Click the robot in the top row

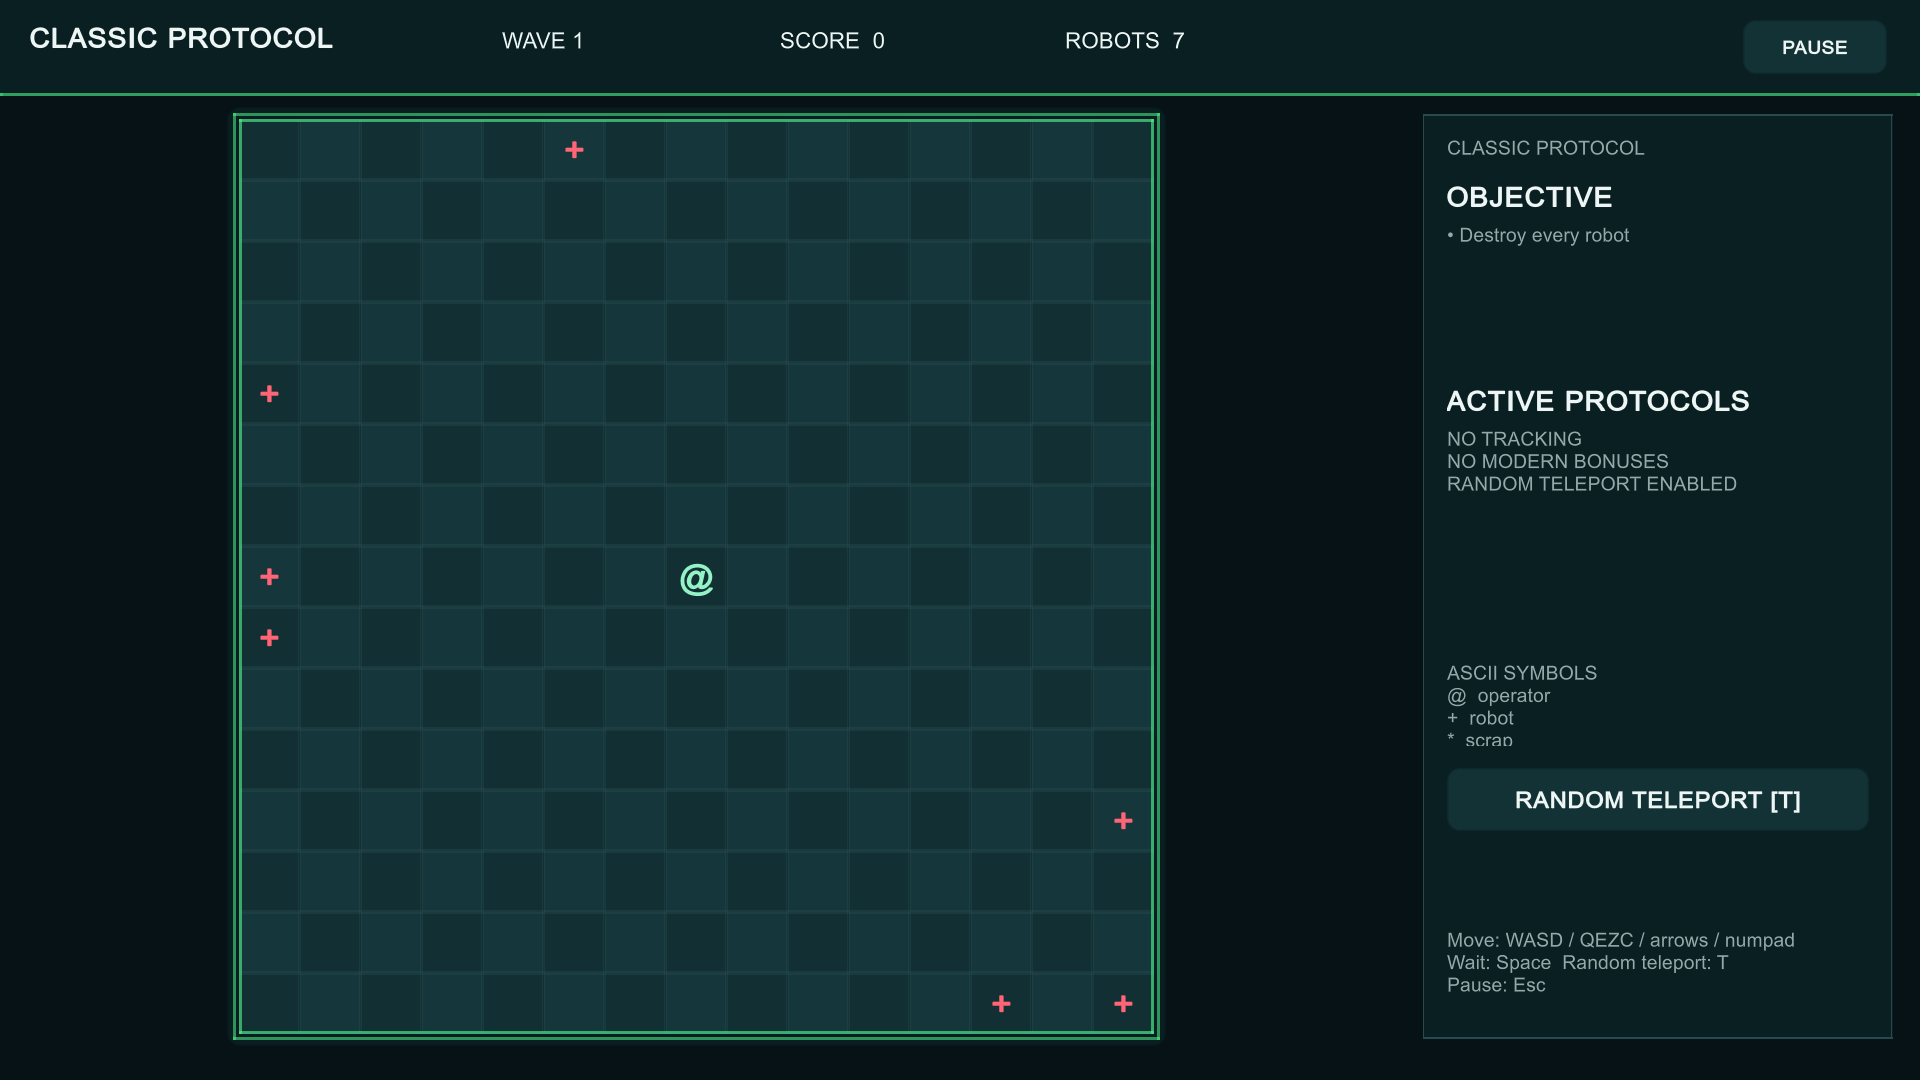tap(574, 150)
